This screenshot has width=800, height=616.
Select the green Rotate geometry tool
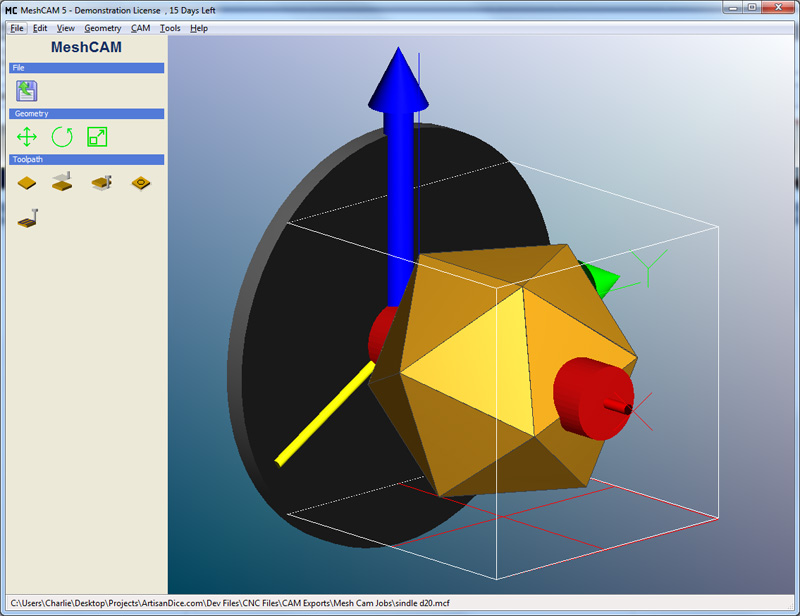pos(60,136)
